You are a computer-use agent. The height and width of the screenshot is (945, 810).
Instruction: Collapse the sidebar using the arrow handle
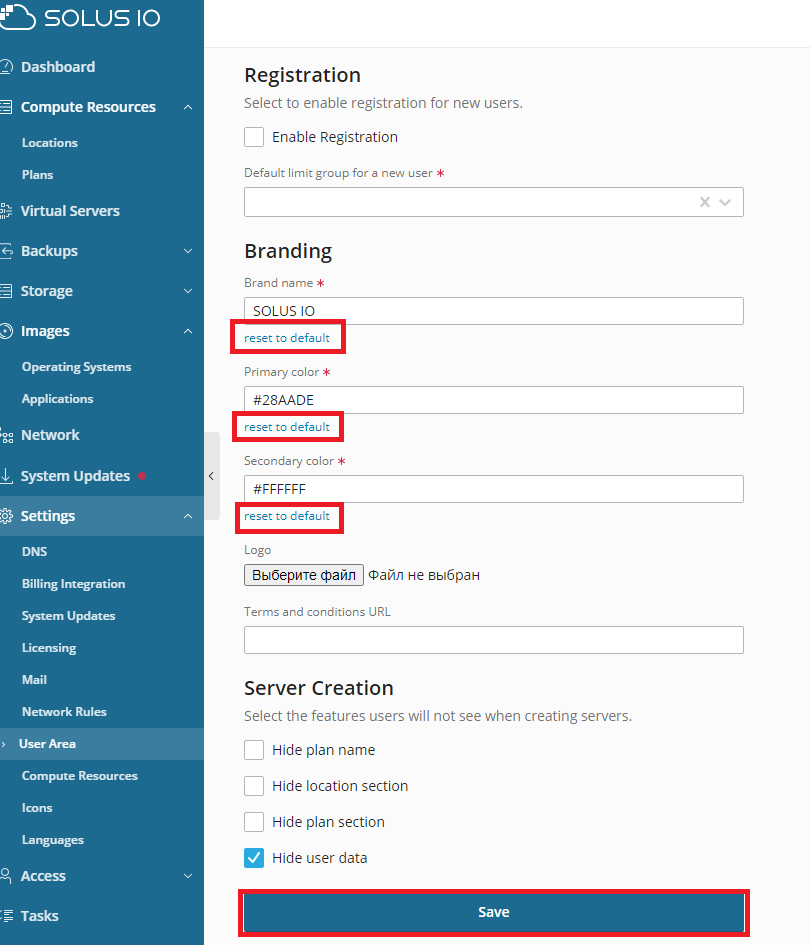211,476
